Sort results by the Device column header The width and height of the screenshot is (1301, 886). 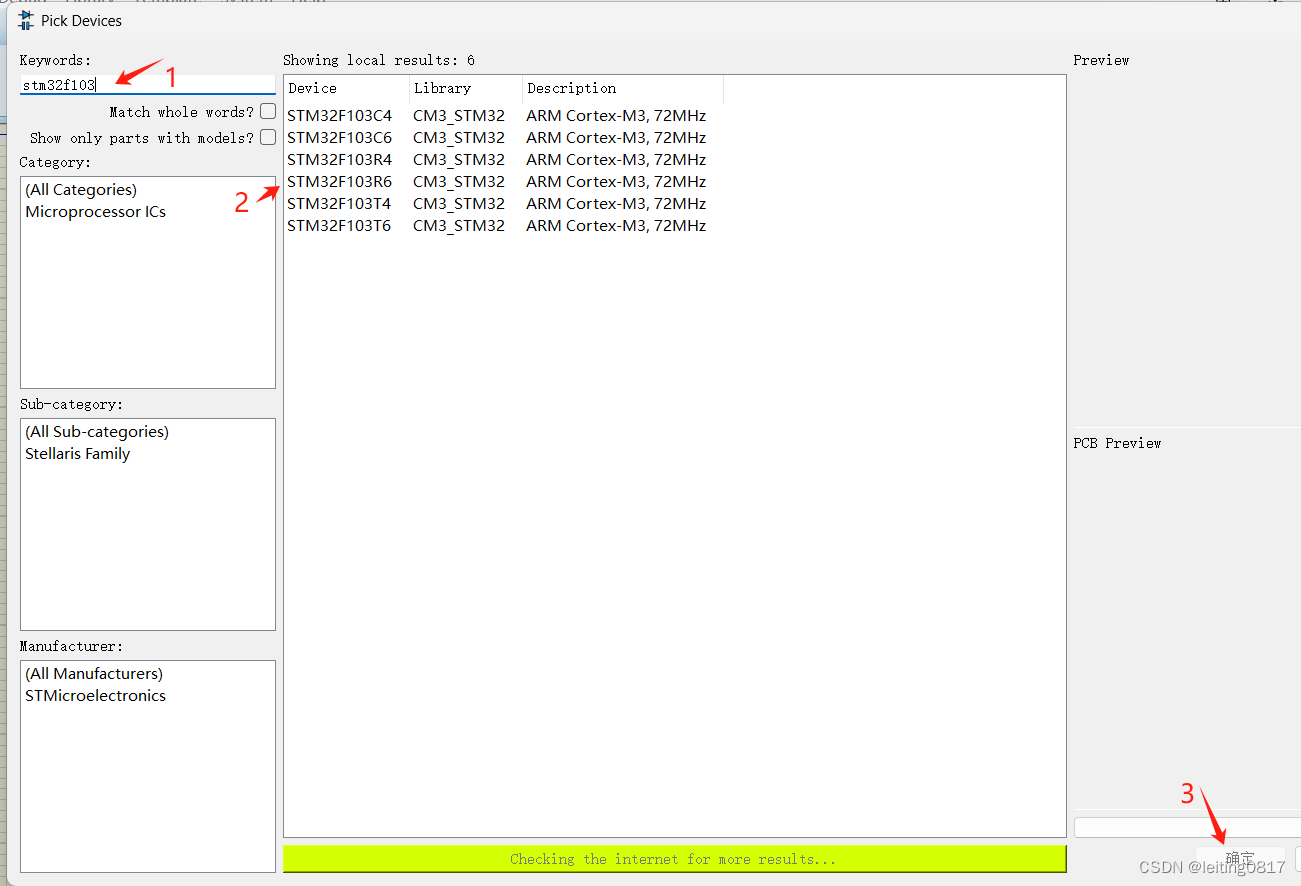(x=346, y=88)
